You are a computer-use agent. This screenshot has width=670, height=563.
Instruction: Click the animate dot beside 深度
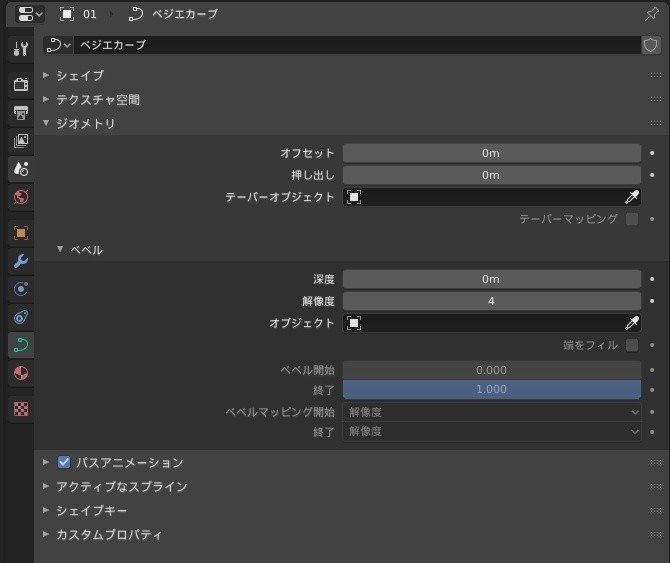(x=652, y=279)
